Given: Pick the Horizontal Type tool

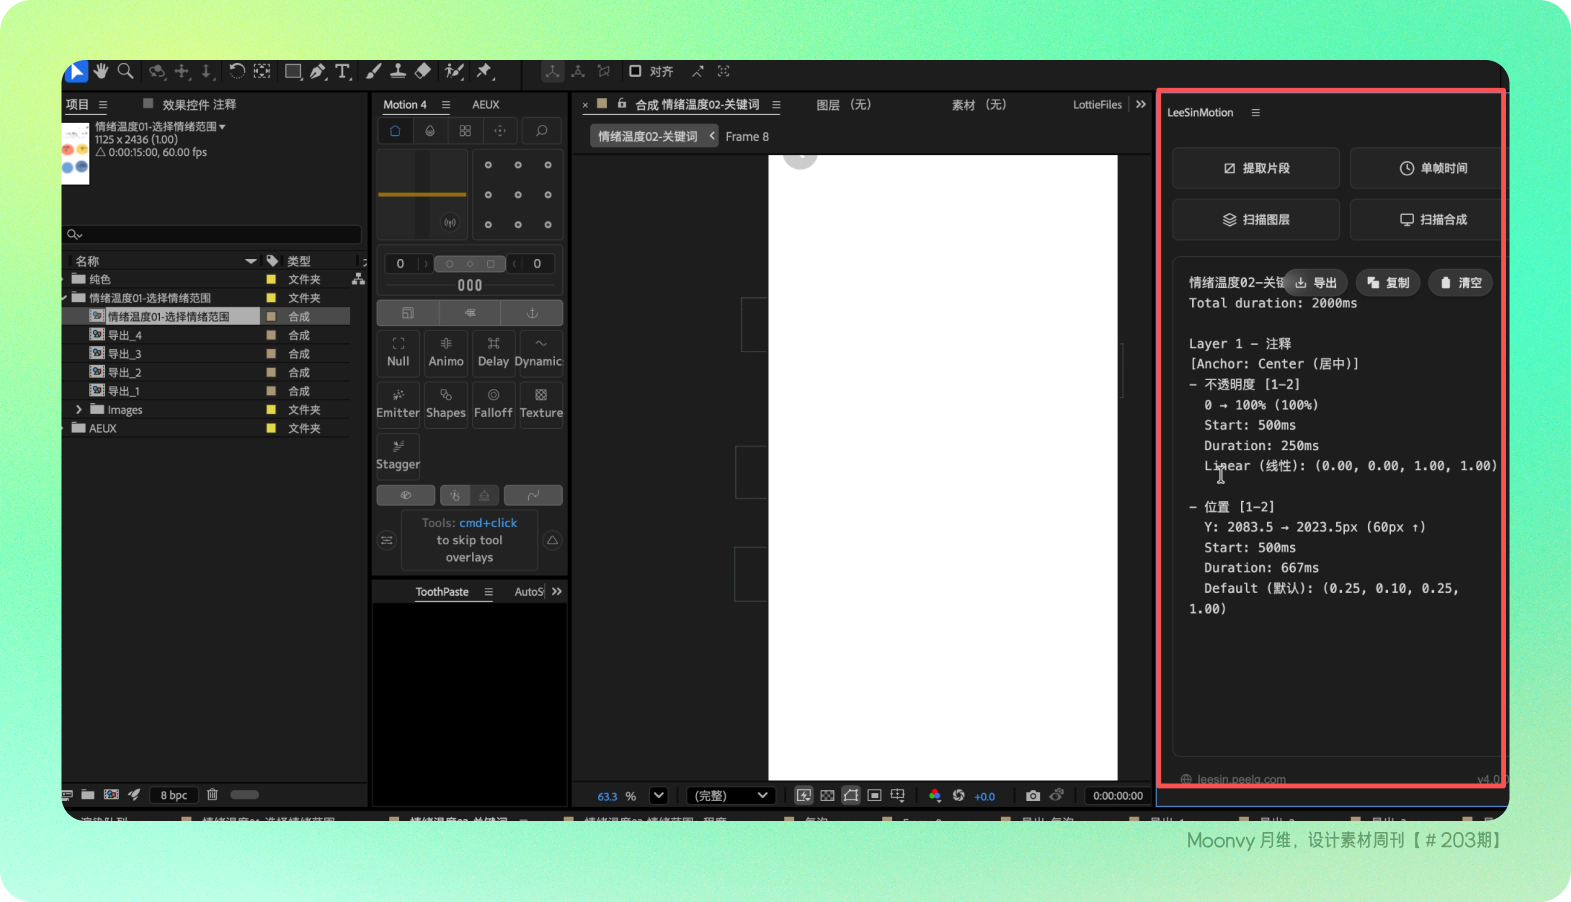Looking at the screenshot, I should [x=342, y=71].
